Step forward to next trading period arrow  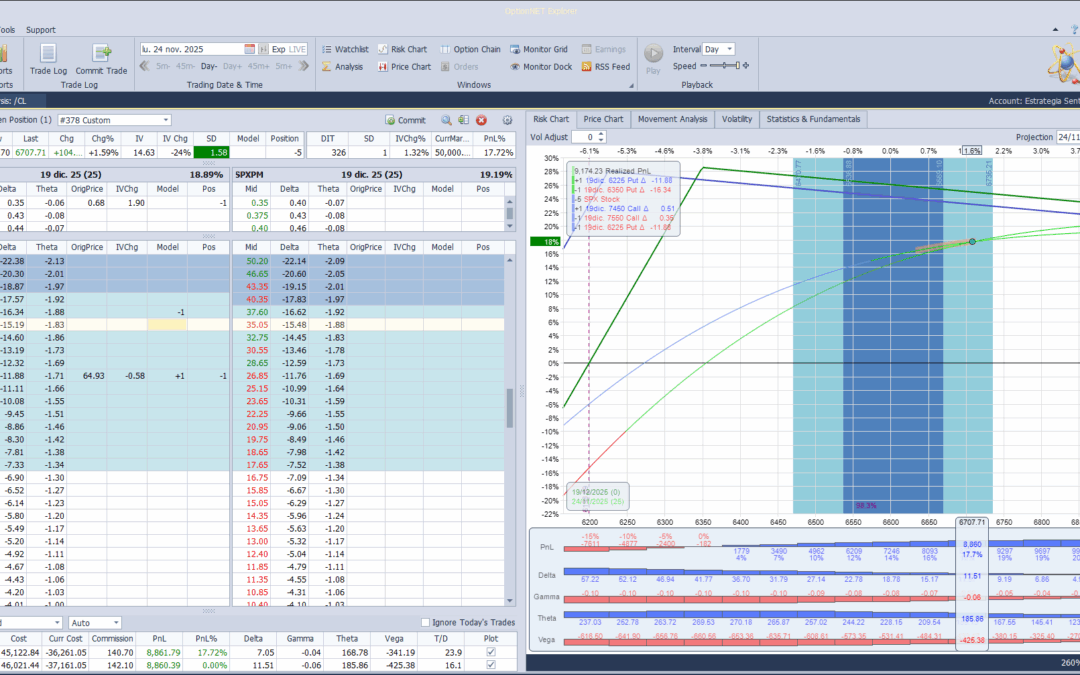[304, 66]
